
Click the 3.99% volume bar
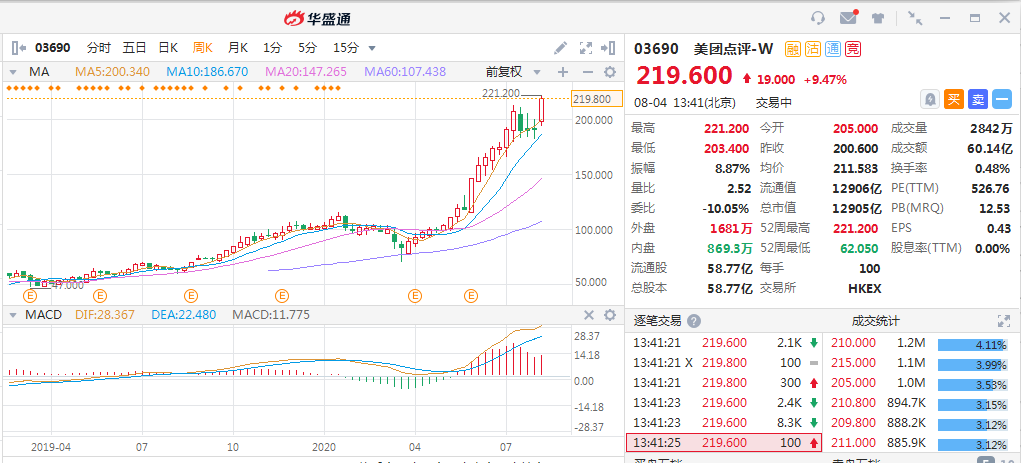coord(974,365)
